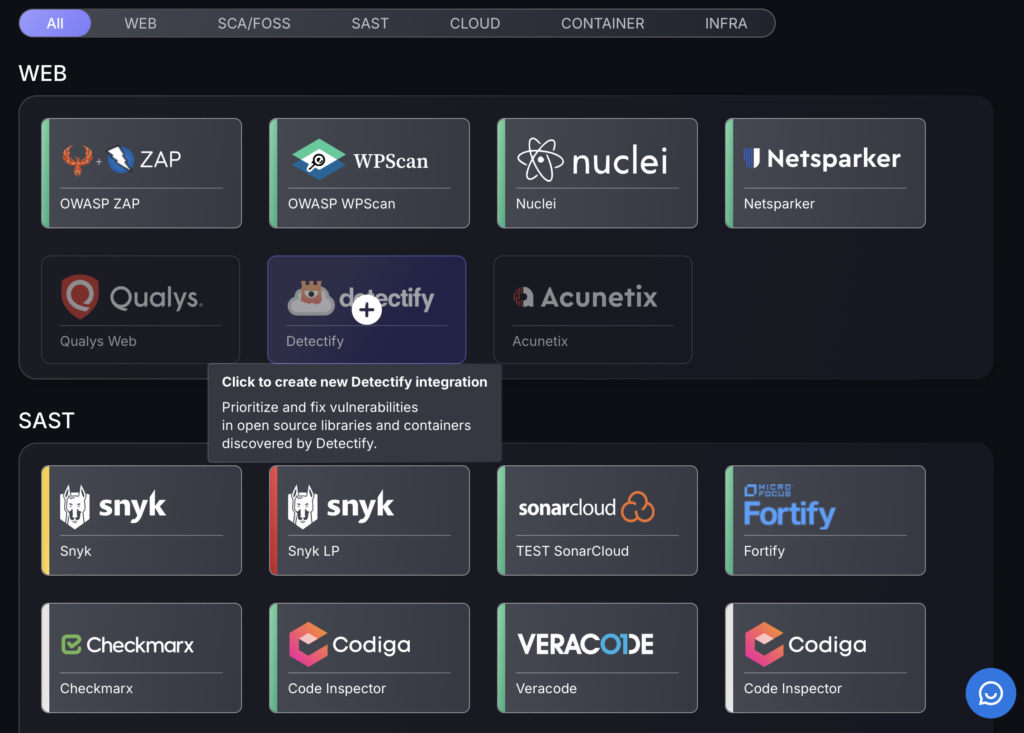Screen dimensions: 1024x733
Task: Open the Qualys Web integration label
Action: coord(98,341)
